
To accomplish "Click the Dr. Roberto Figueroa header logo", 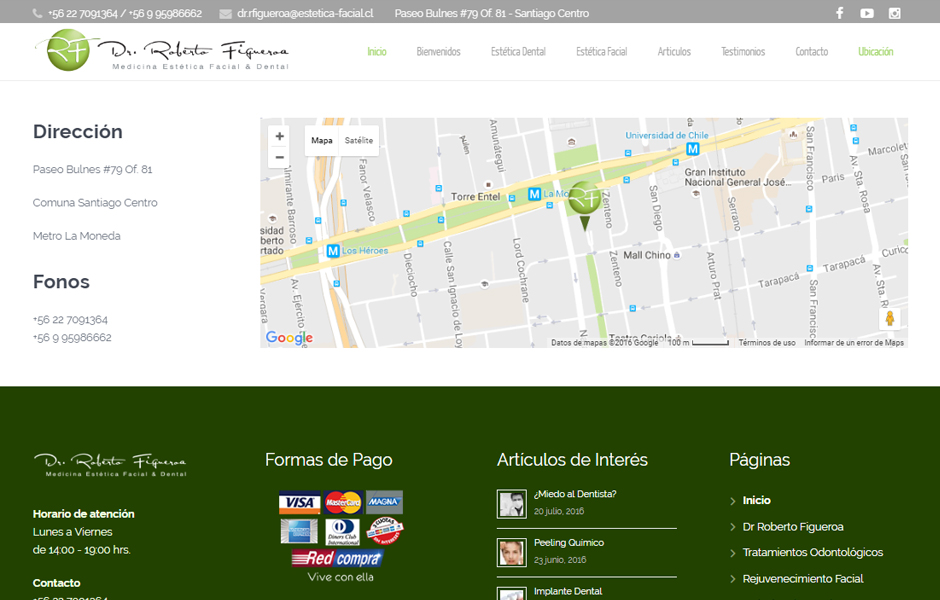I will [x=162, y=50].
